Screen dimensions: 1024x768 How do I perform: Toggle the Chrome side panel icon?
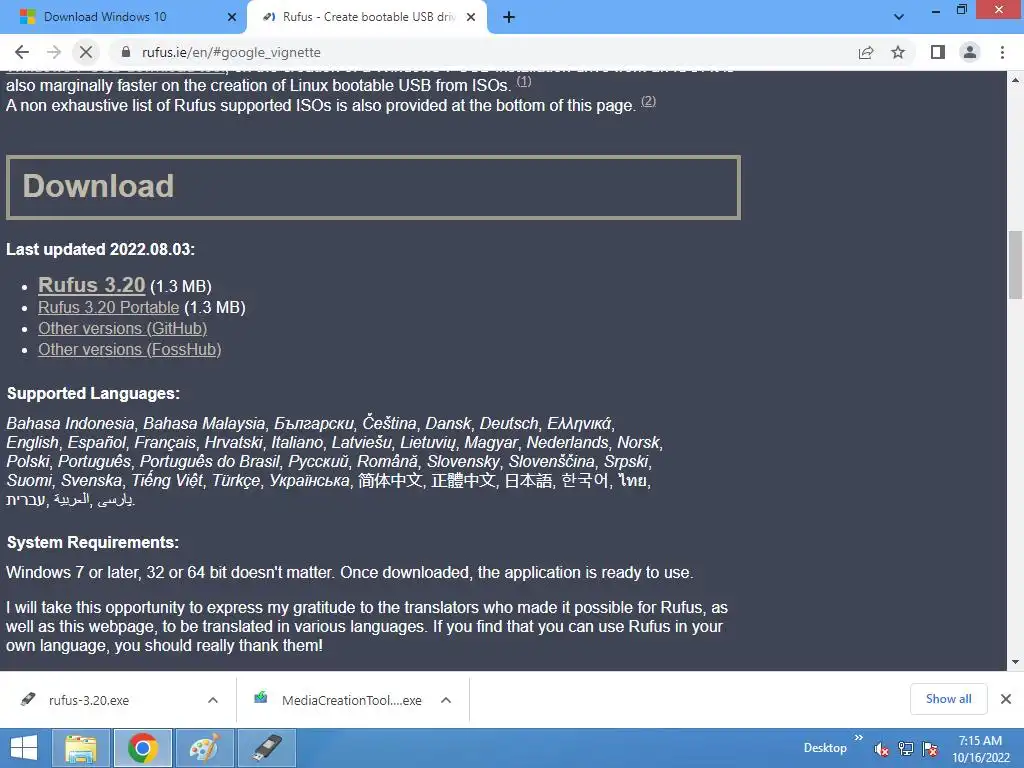coord(938,52)
